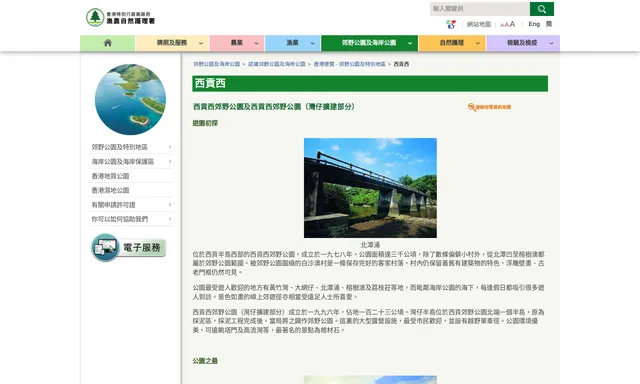This screenshot has width=640, height=384.
Task: Click breadcrumb 郊野公園及海岸公園
Action: [x=216, y=64]
